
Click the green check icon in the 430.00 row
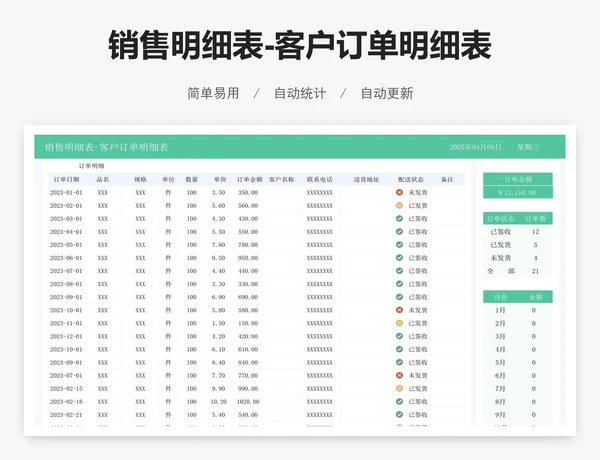[399, 219]
